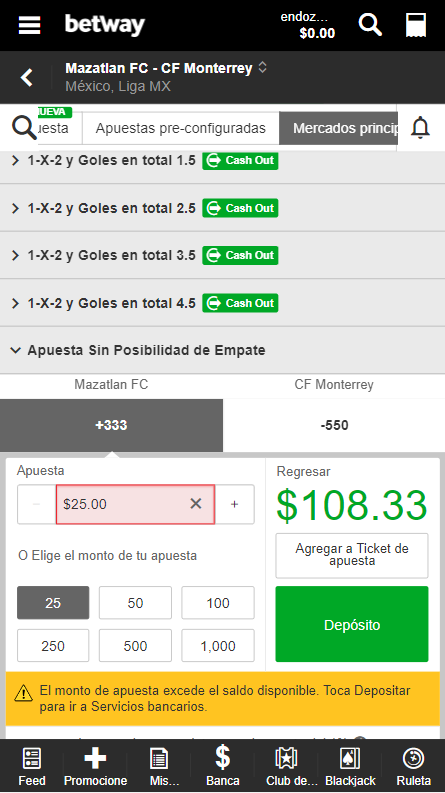Open Banca dollar icon

[222, 767]
